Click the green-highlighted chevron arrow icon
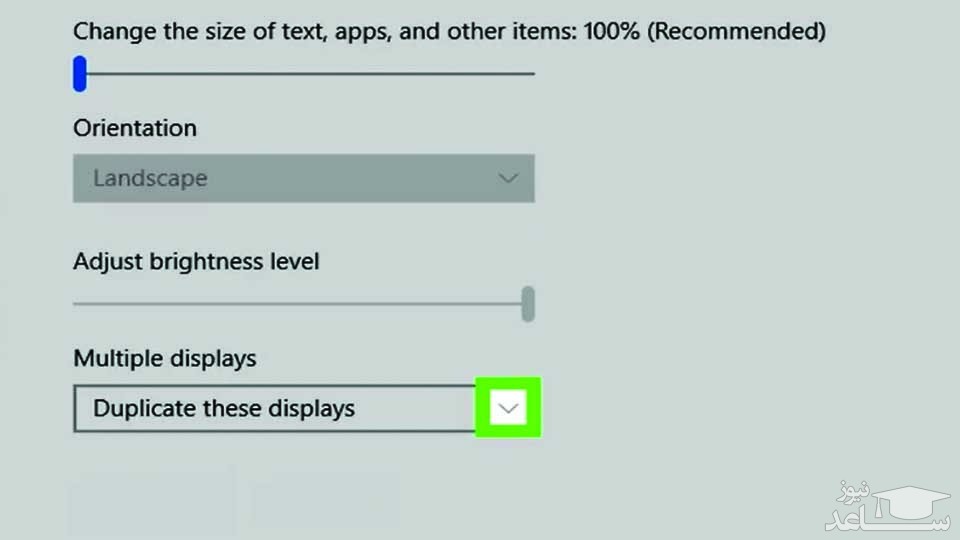The height and width of the screenshot is (540, 960). [x=508, y=408]
